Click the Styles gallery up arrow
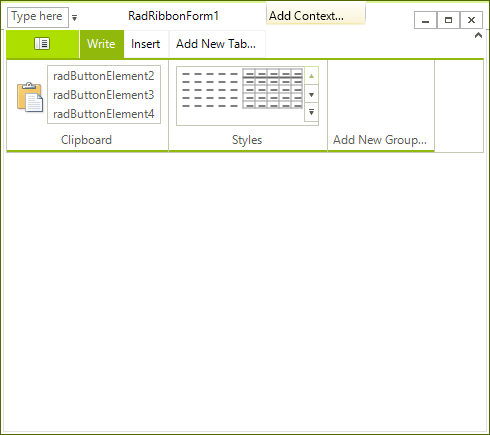The image size is (490, 435). click(x=311, y=76)
